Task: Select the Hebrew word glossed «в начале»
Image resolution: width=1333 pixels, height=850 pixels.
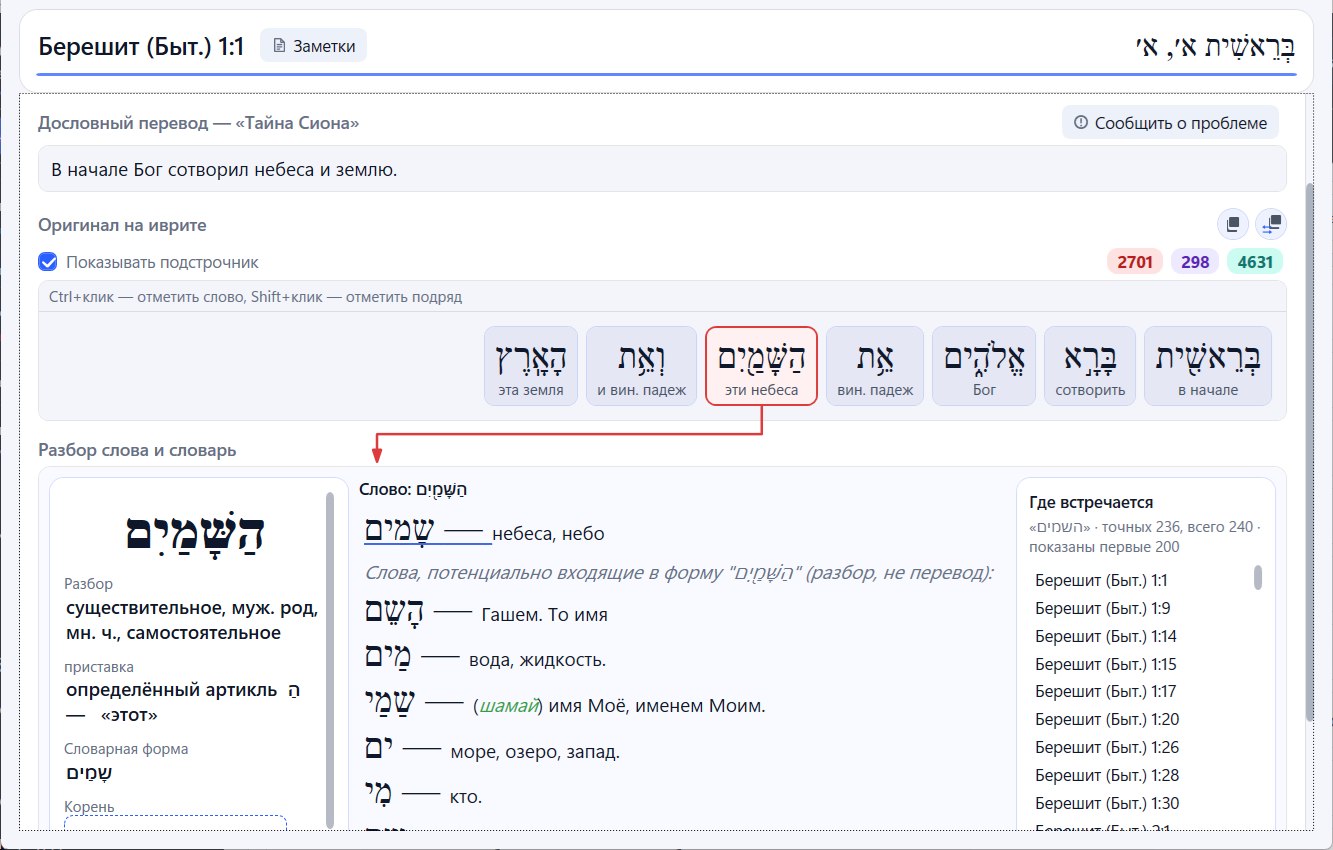Action: [x=1208, y=366]
